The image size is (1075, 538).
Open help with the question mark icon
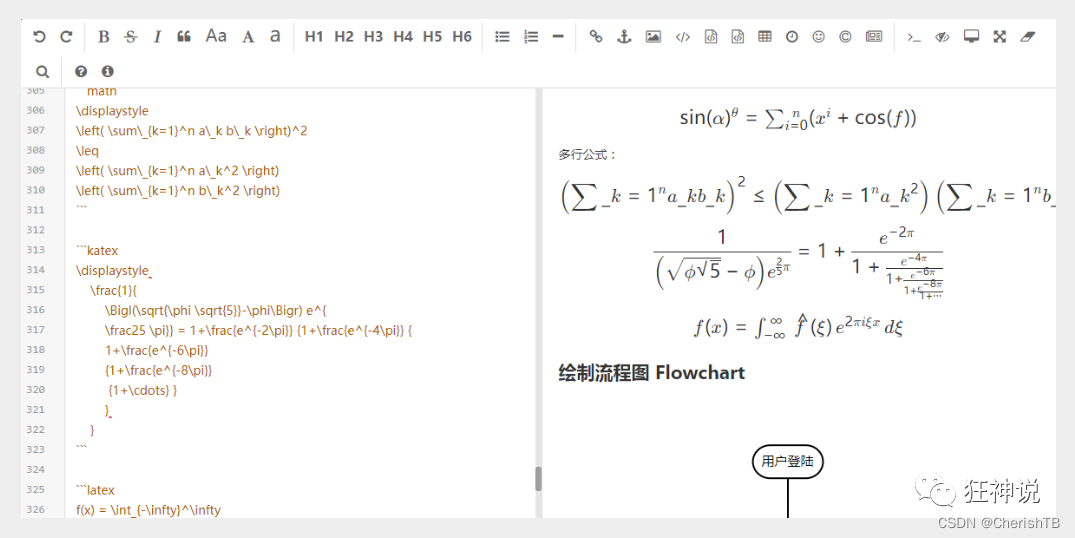[81, 71]
